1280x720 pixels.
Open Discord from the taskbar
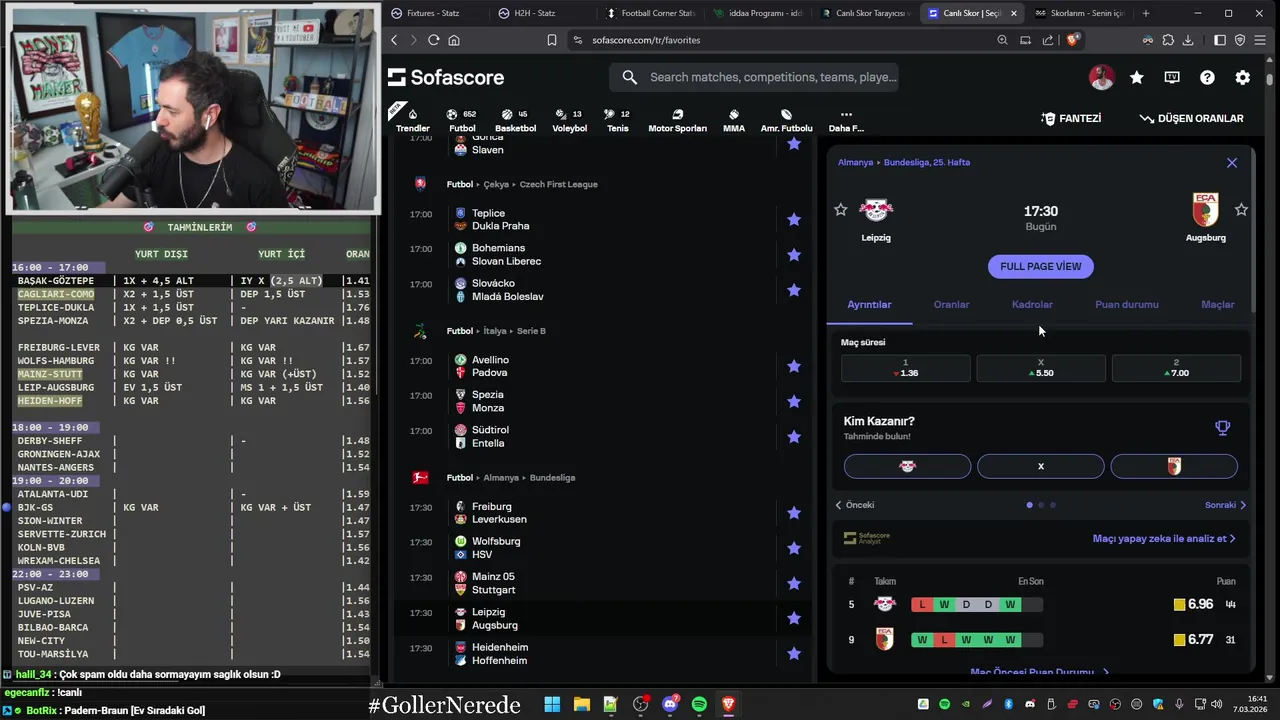pyautogui.click(x=670, y=705)
